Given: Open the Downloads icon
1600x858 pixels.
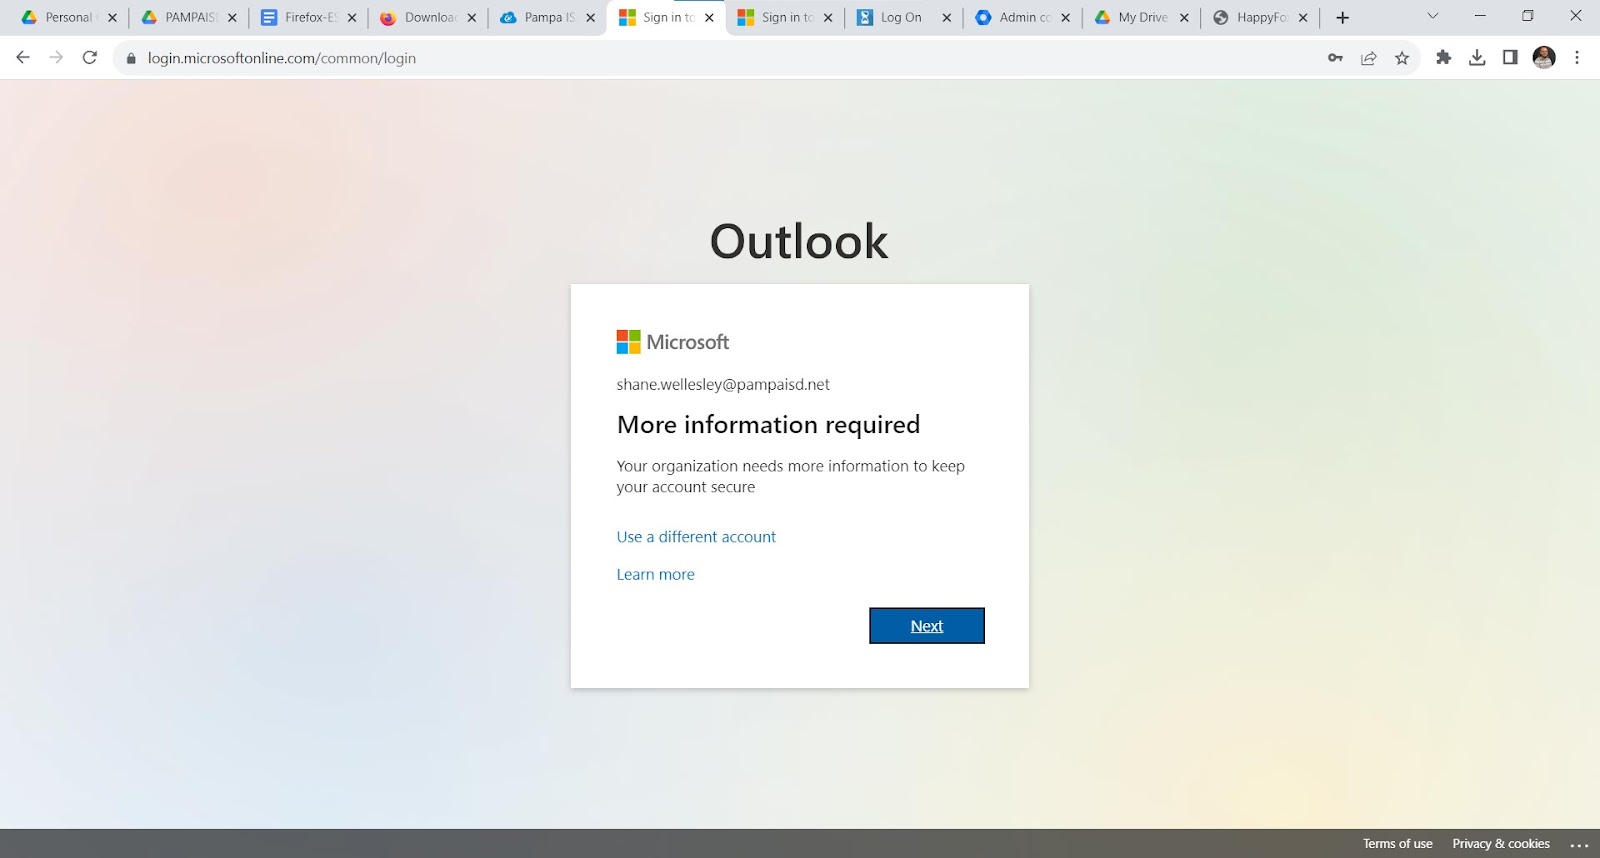Looking at the screenshot, I should [x=1477, y=58].
